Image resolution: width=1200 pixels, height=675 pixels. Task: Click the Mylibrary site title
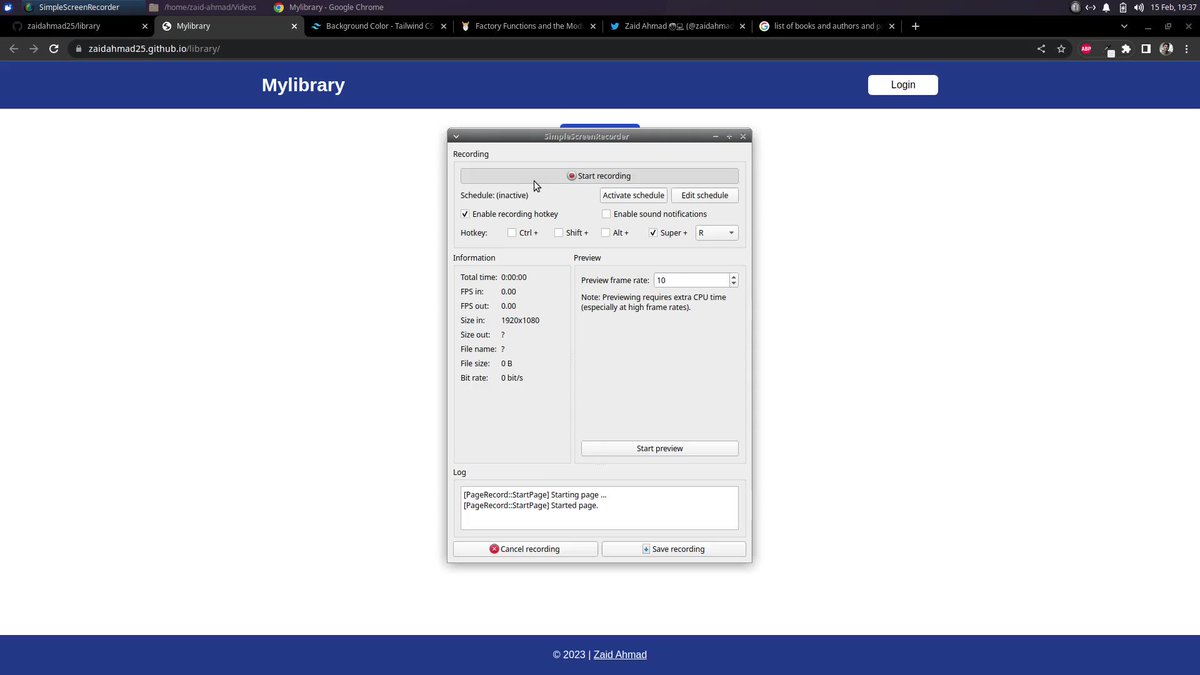303,85
